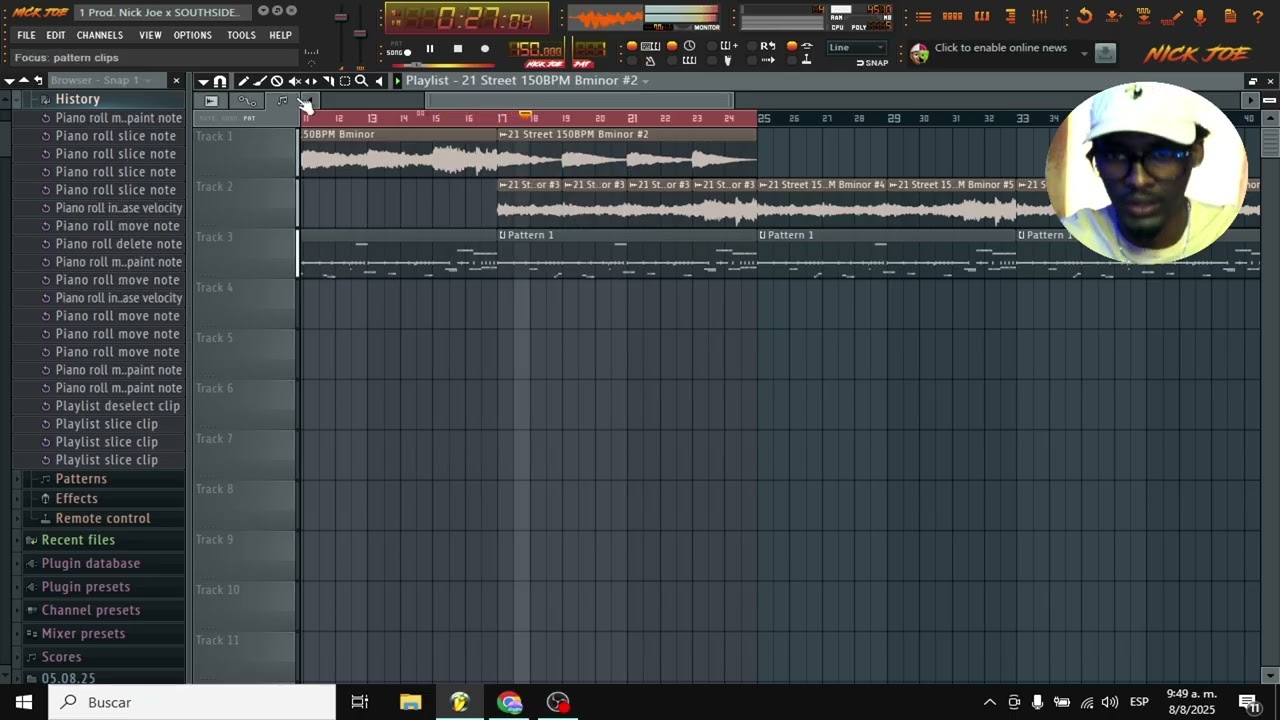Toggle the first orange LED in recording panel
The image size is (1280, 720).
click(632, 46)
